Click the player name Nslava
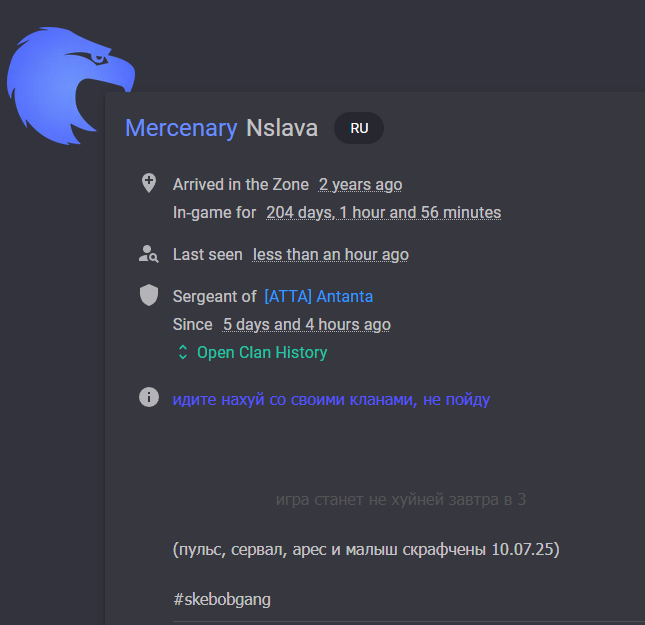The height and width of the screenshot is (625, 645). pos(282,128)
